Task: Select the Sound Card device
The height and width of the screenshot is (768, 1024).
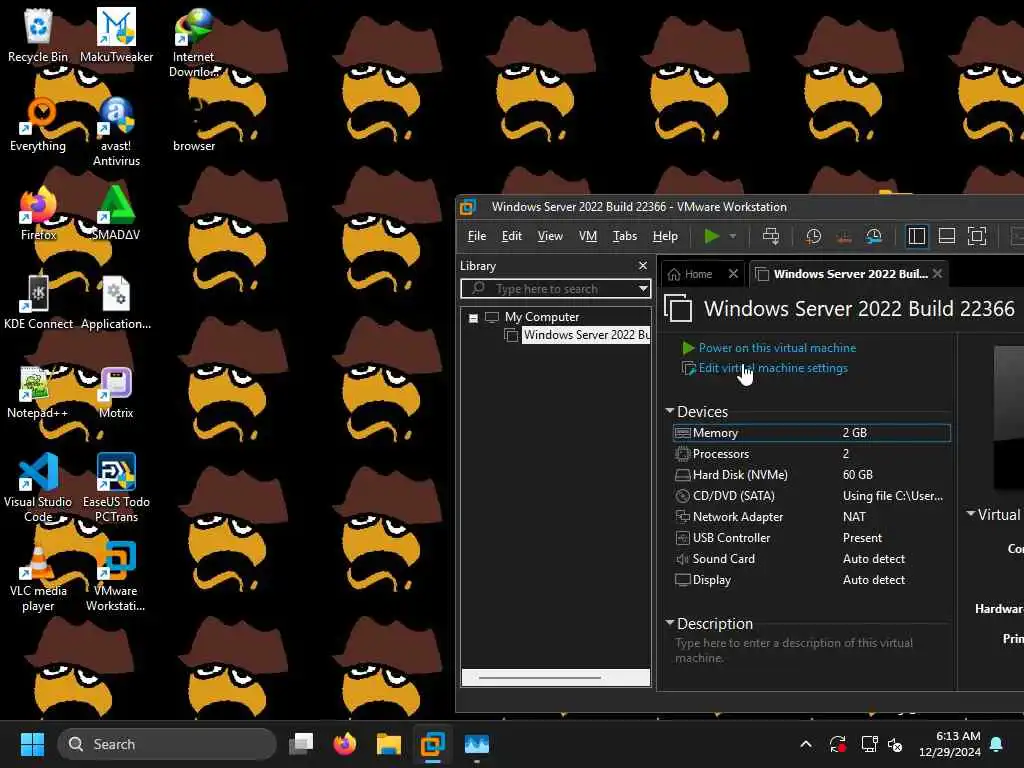Action: [x=812, y=559]
